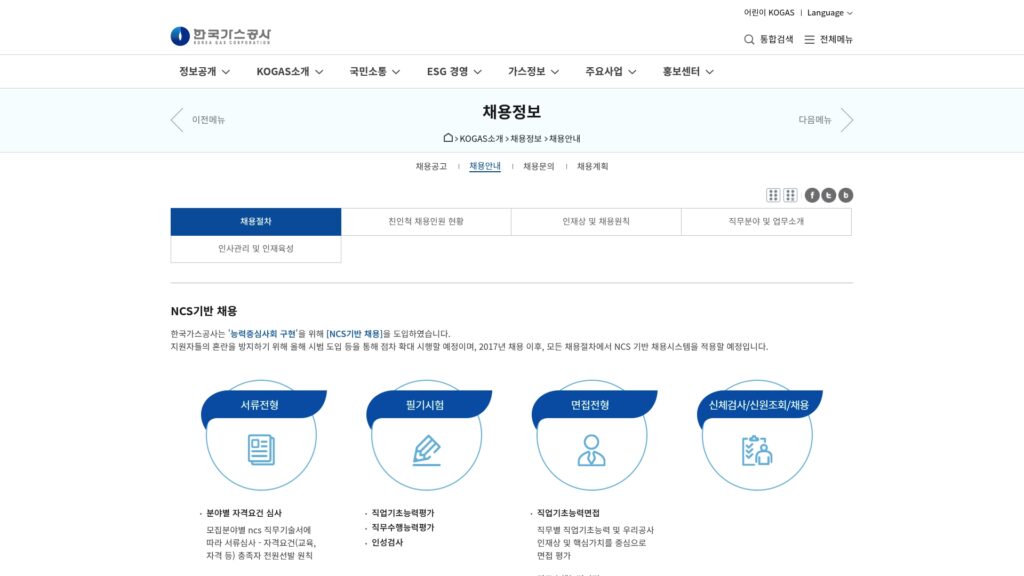Open 통합검색 via the magnifier icon

(x=748, y=39)
